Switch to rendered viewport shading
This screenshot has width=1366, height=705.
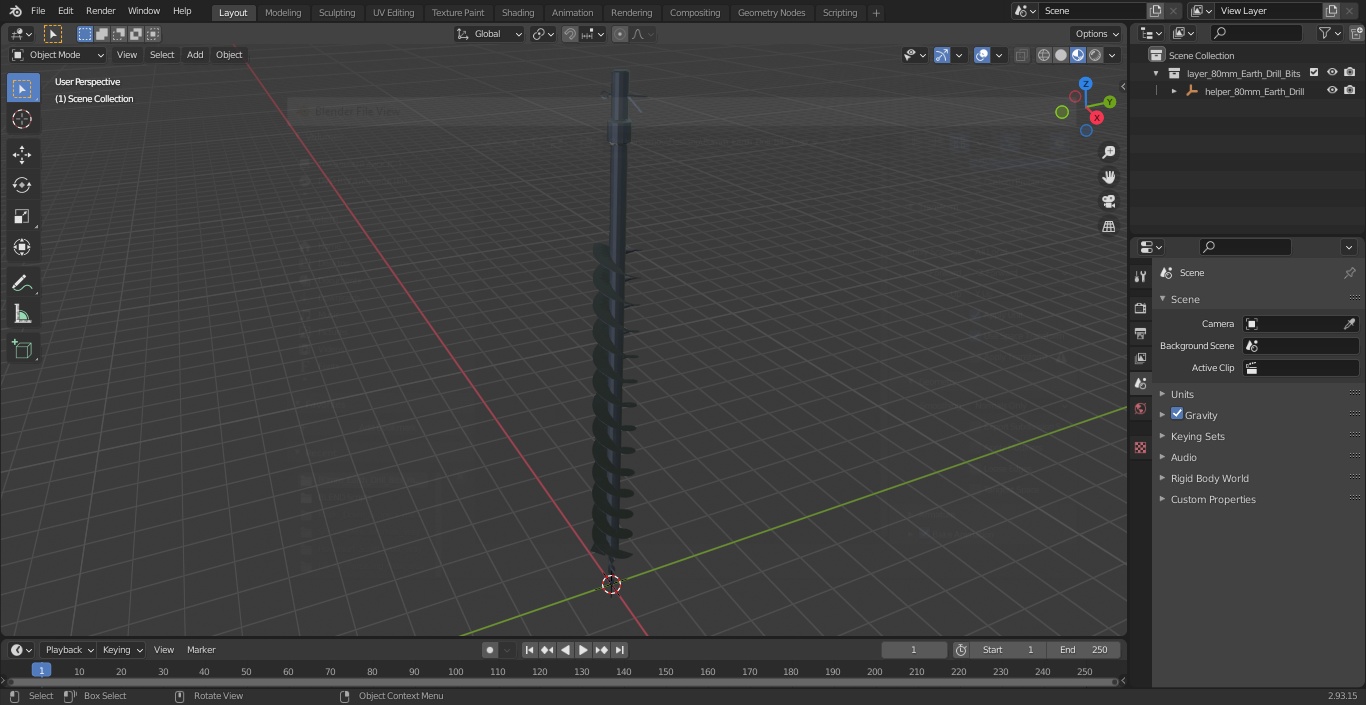click(1095, 55)
